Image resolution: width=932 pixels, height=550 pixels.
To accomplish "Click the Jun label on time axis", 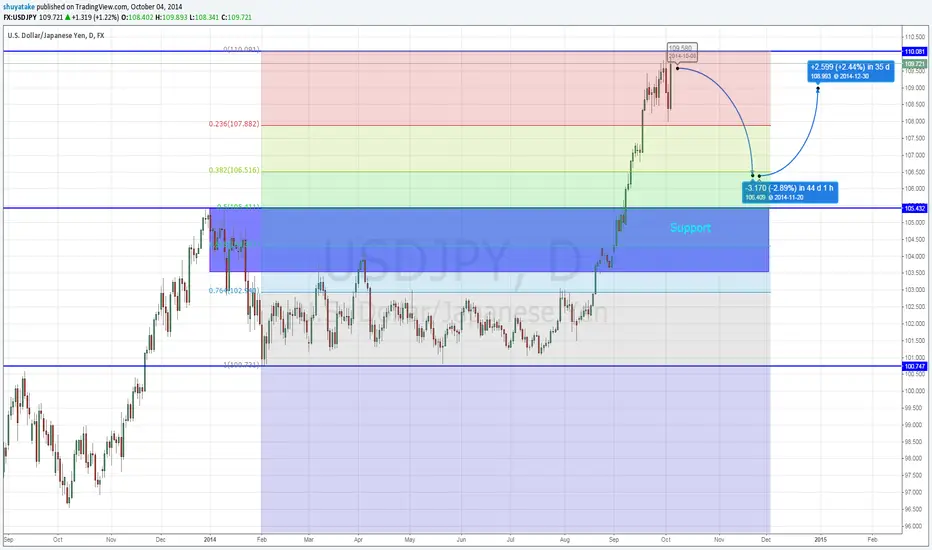I will (461, 540).
